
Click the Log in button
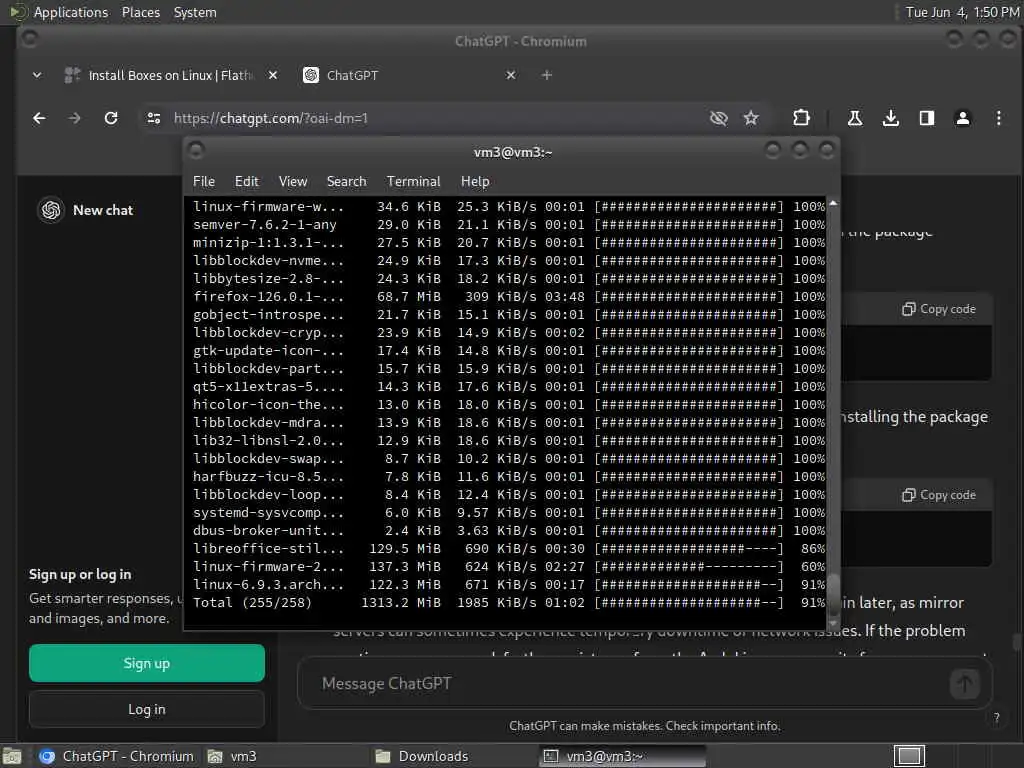click(147, 709)
